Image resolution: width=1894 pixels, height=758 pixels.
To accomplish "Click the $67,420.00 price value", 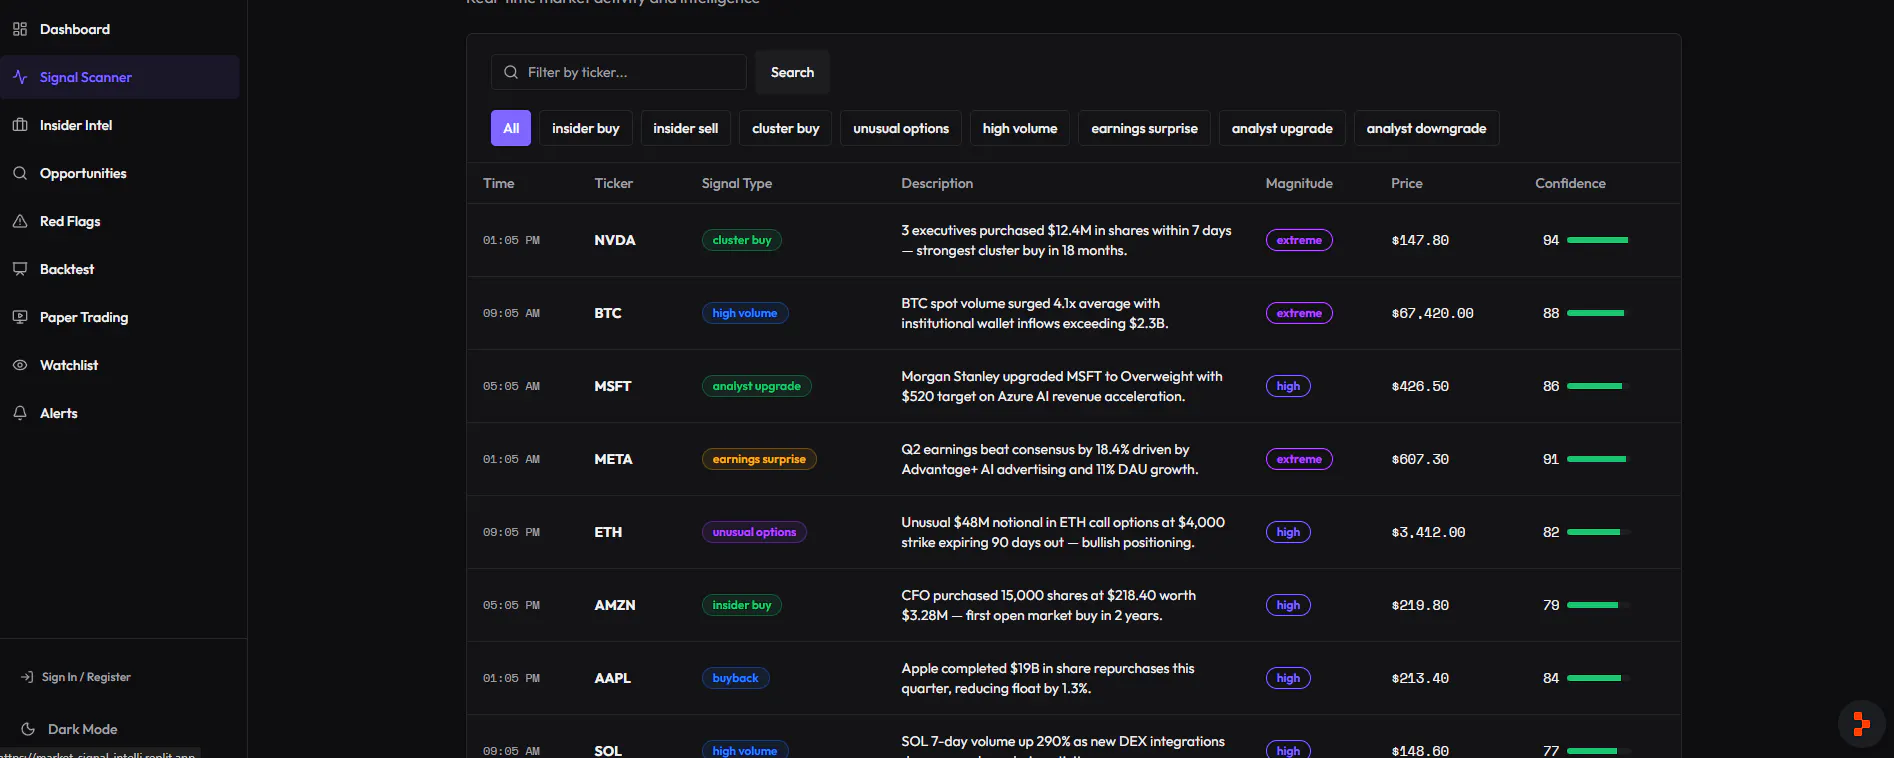I will [1432, 313].
